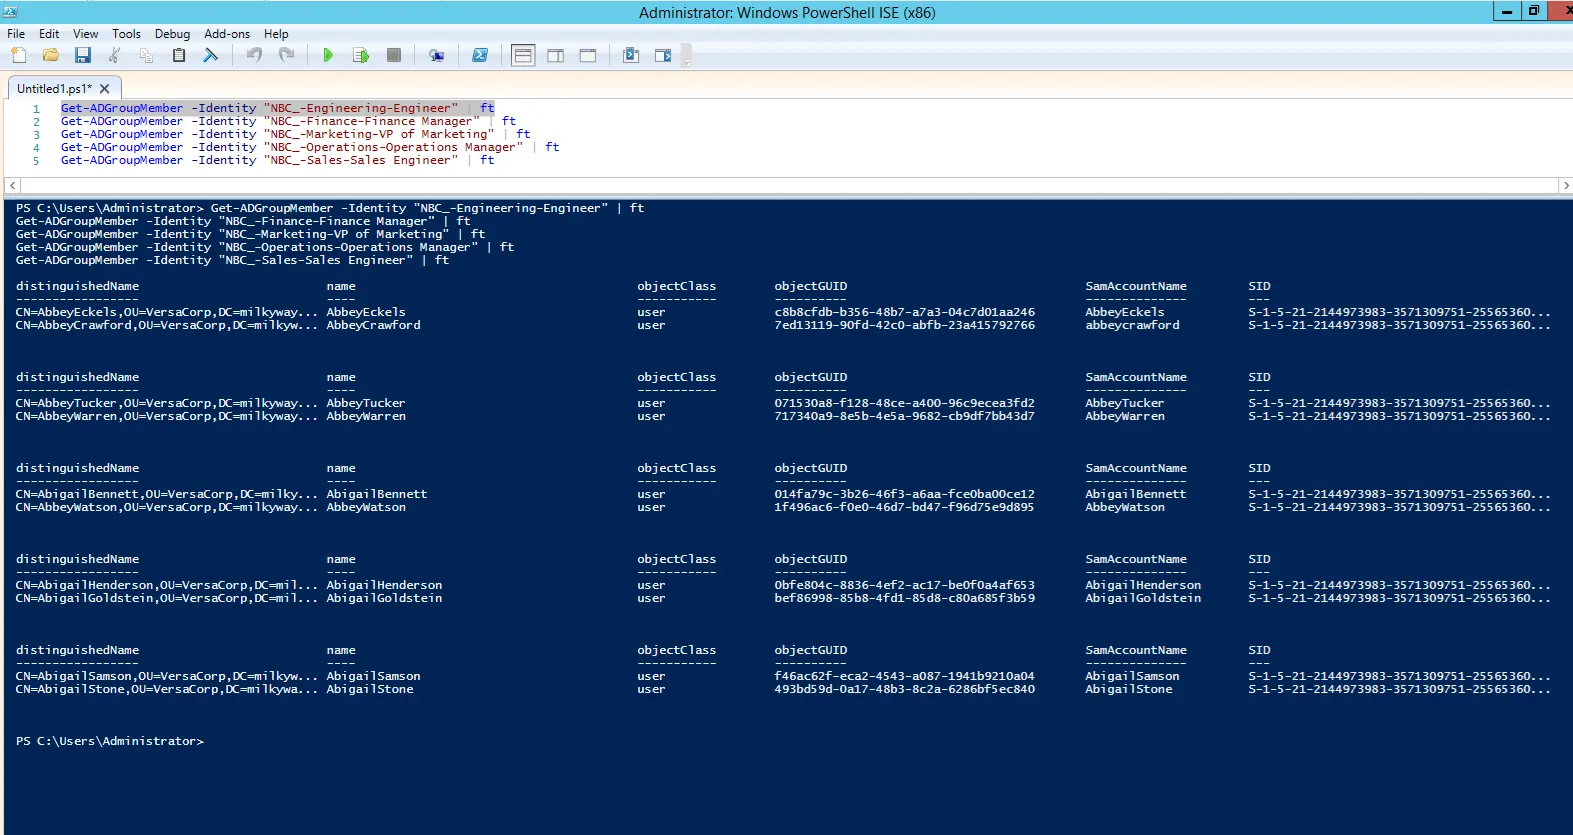The image size is (1573, 835).
Task: Click the PowerShell ISE title bar icon
Action: 10,12
